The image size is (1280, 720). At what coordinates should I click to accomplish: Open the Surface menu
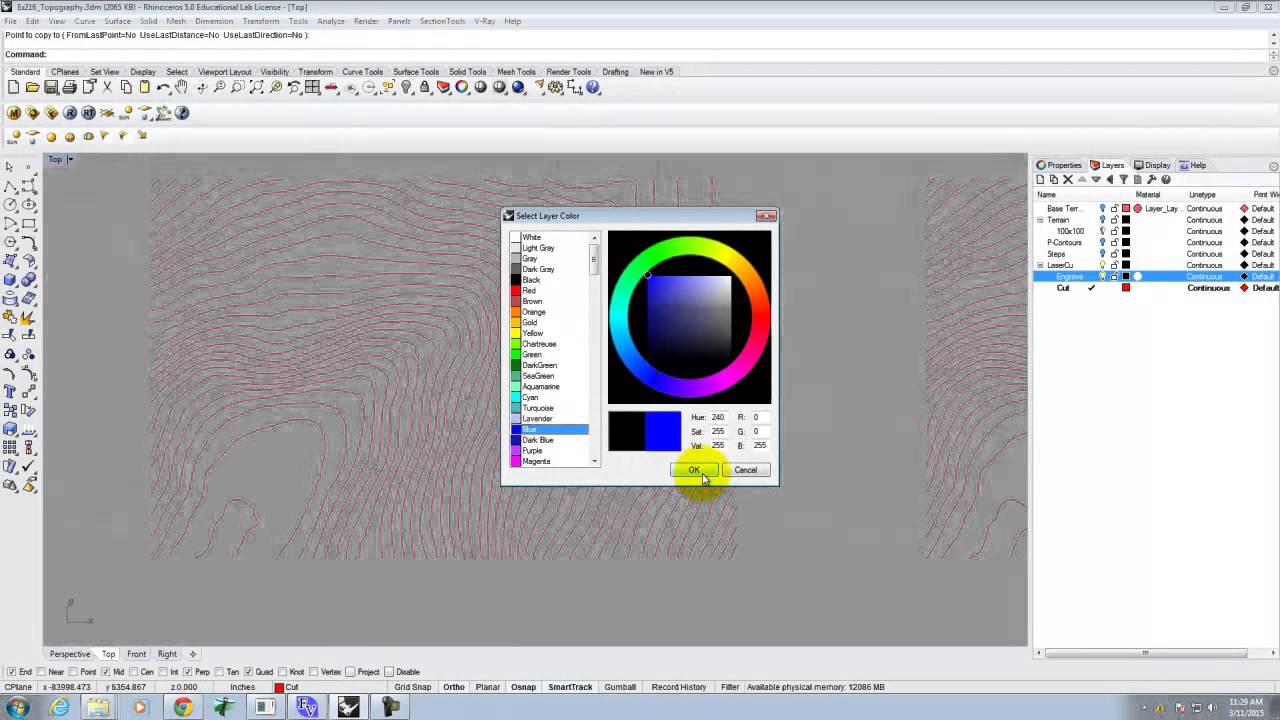117,21
